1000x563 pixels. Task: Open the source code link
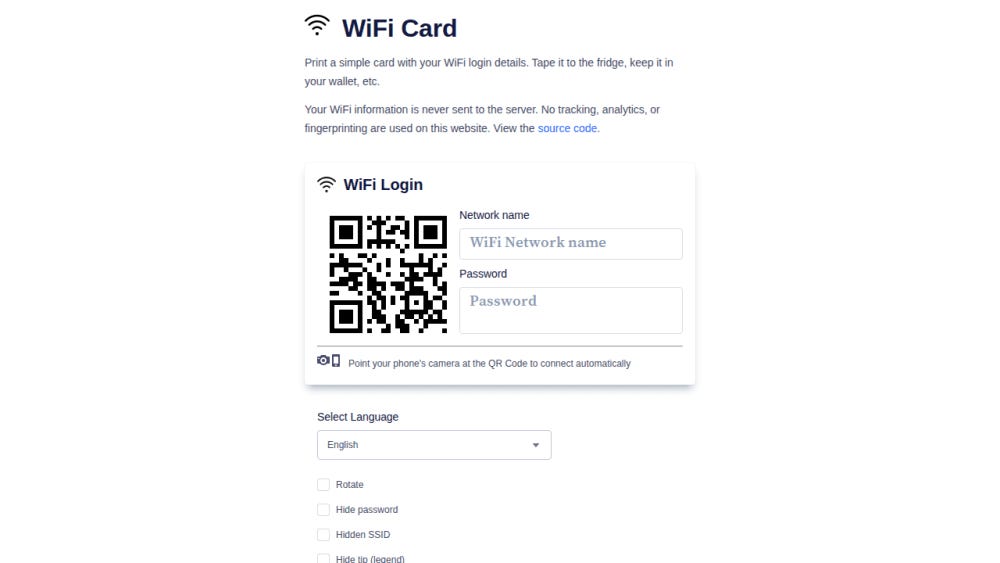(x=567, y=128)
